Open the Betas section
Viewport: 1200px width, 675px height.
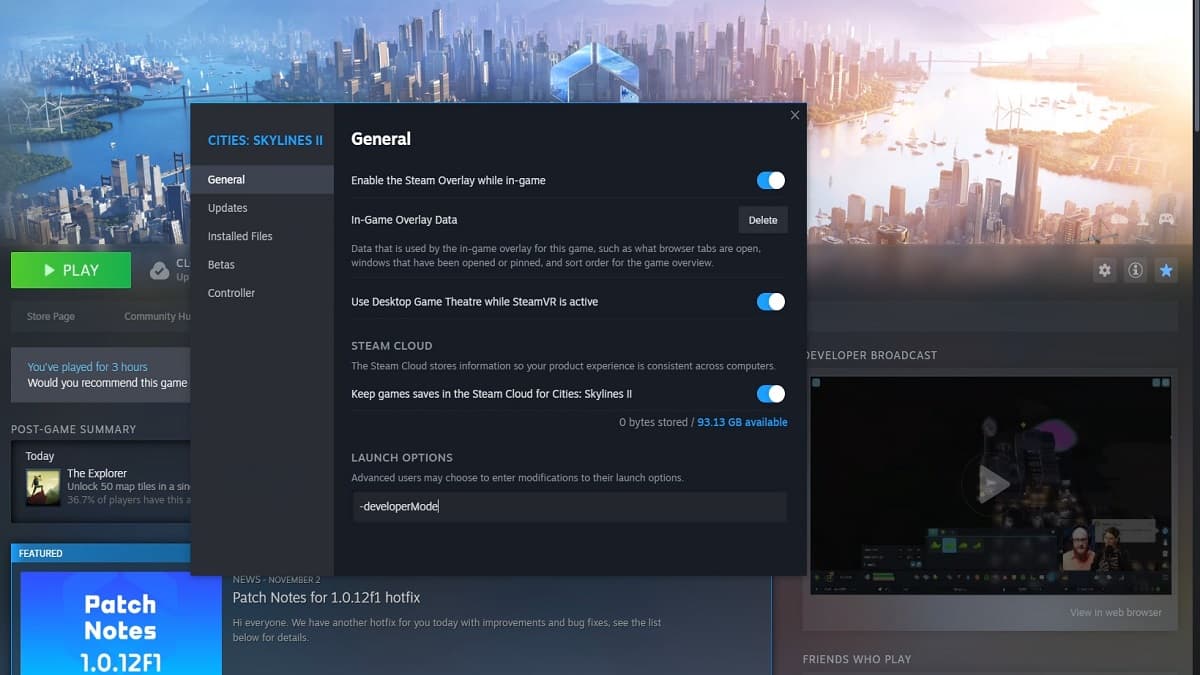(220, 264)
